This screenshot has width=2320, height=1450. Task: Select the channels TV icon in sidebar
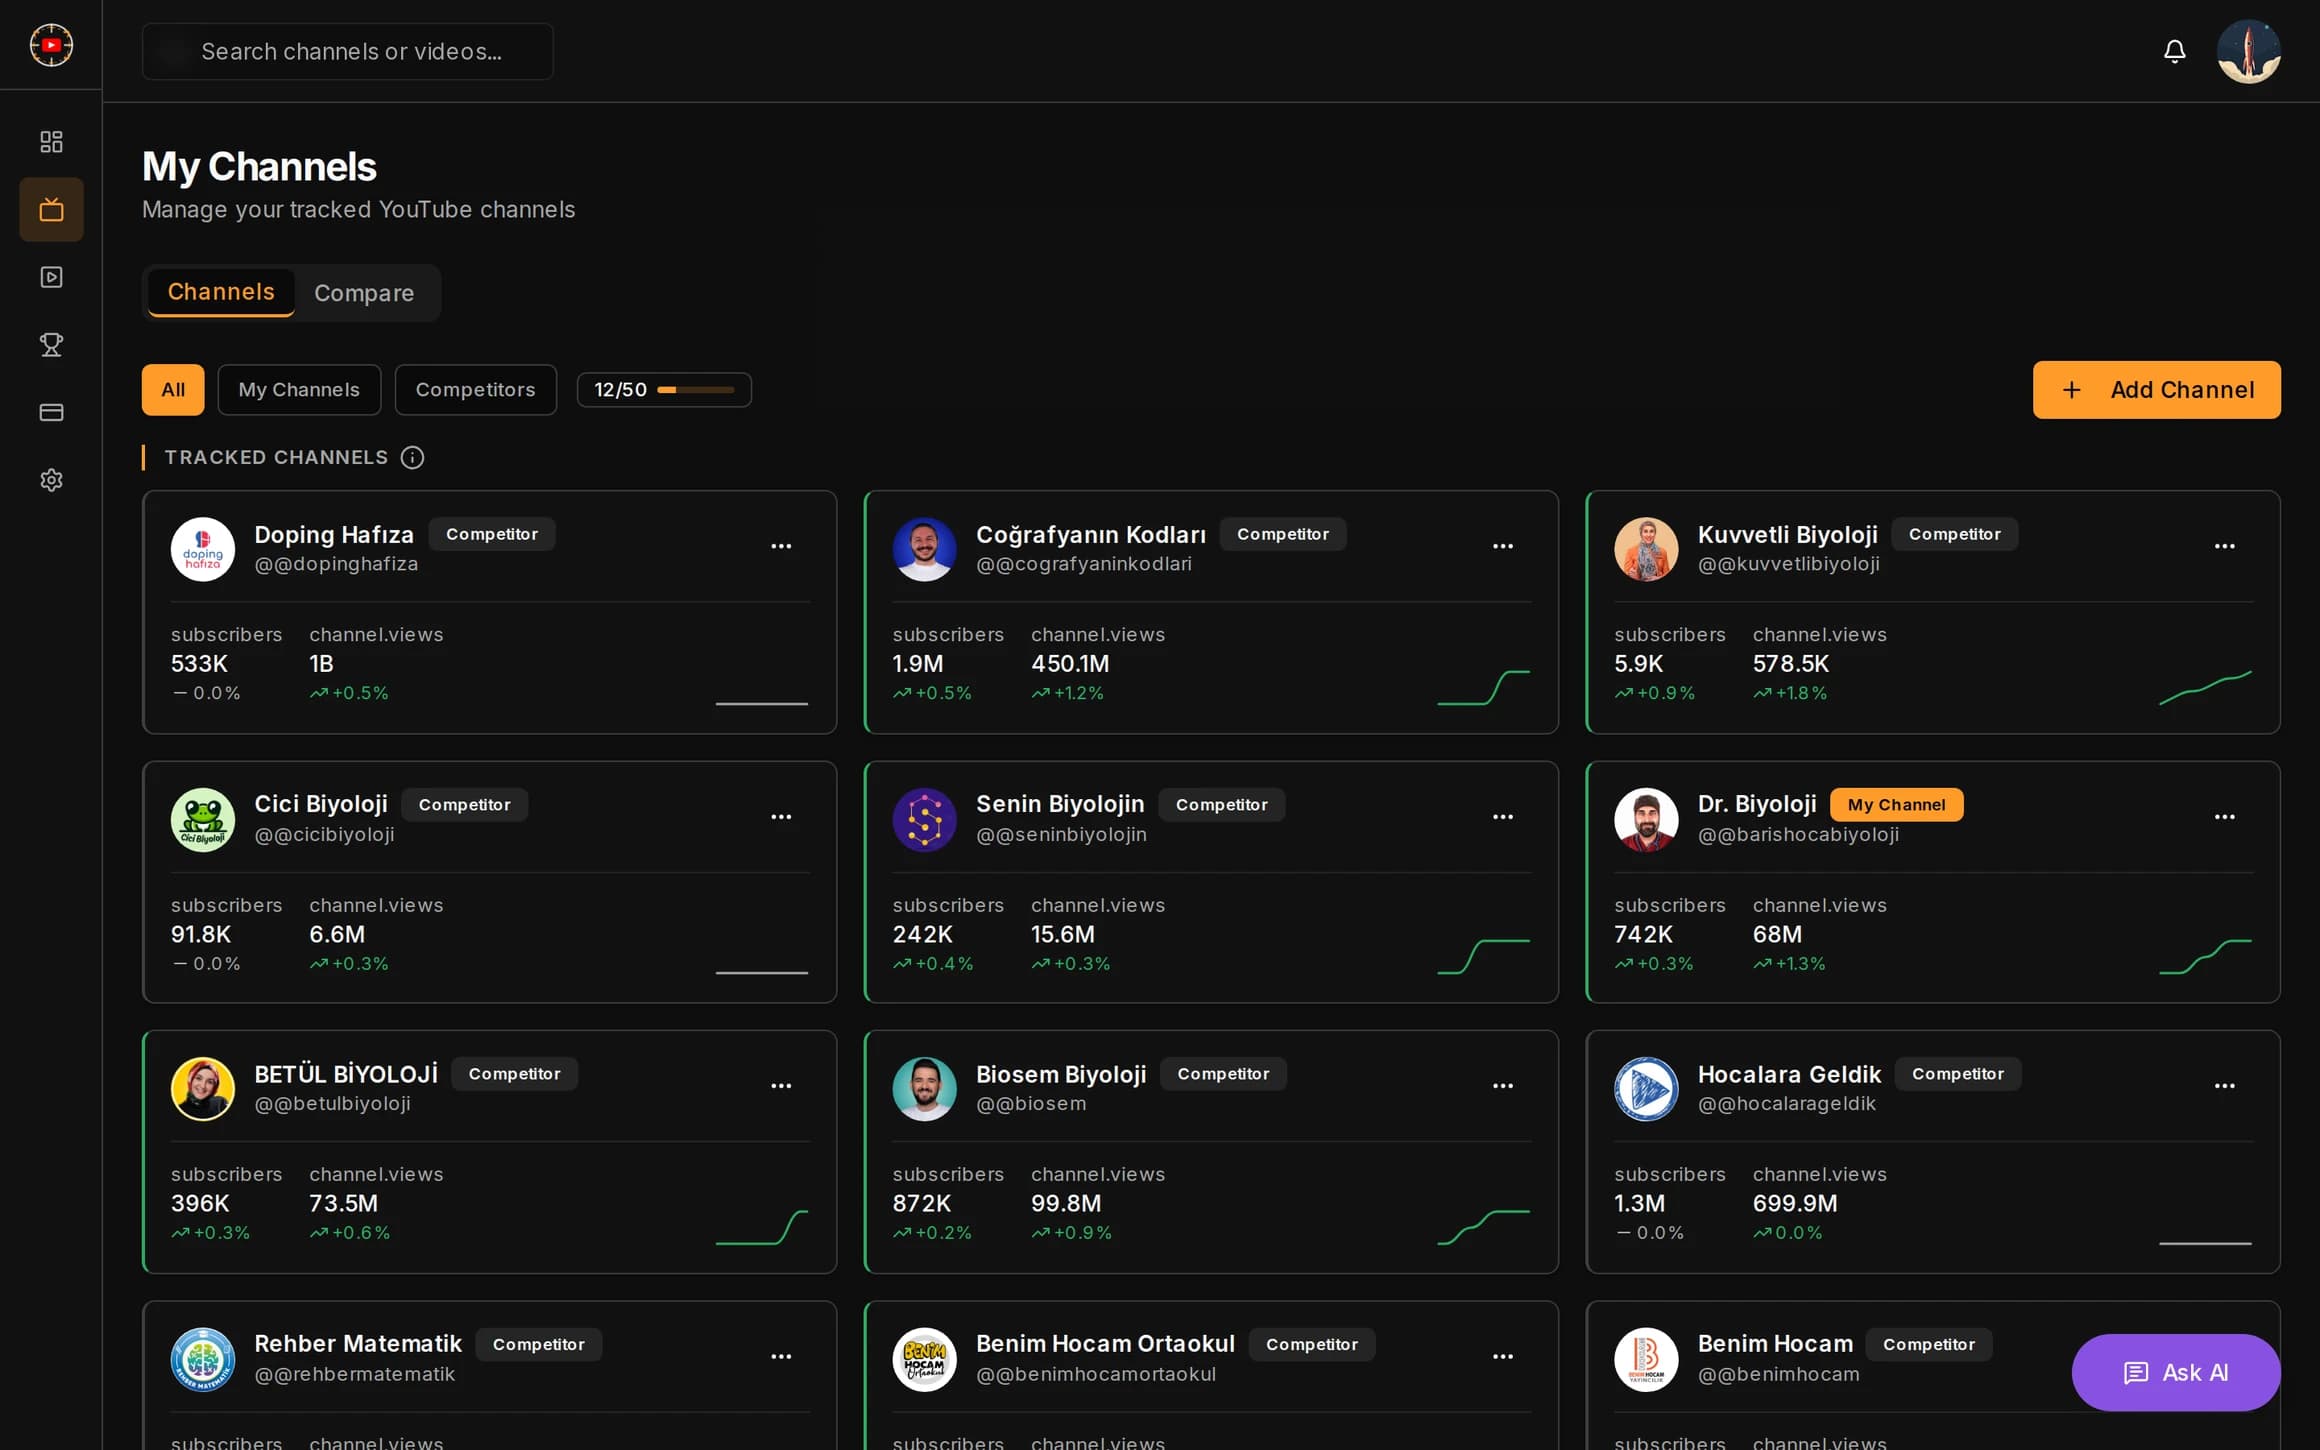coord(51,210)
